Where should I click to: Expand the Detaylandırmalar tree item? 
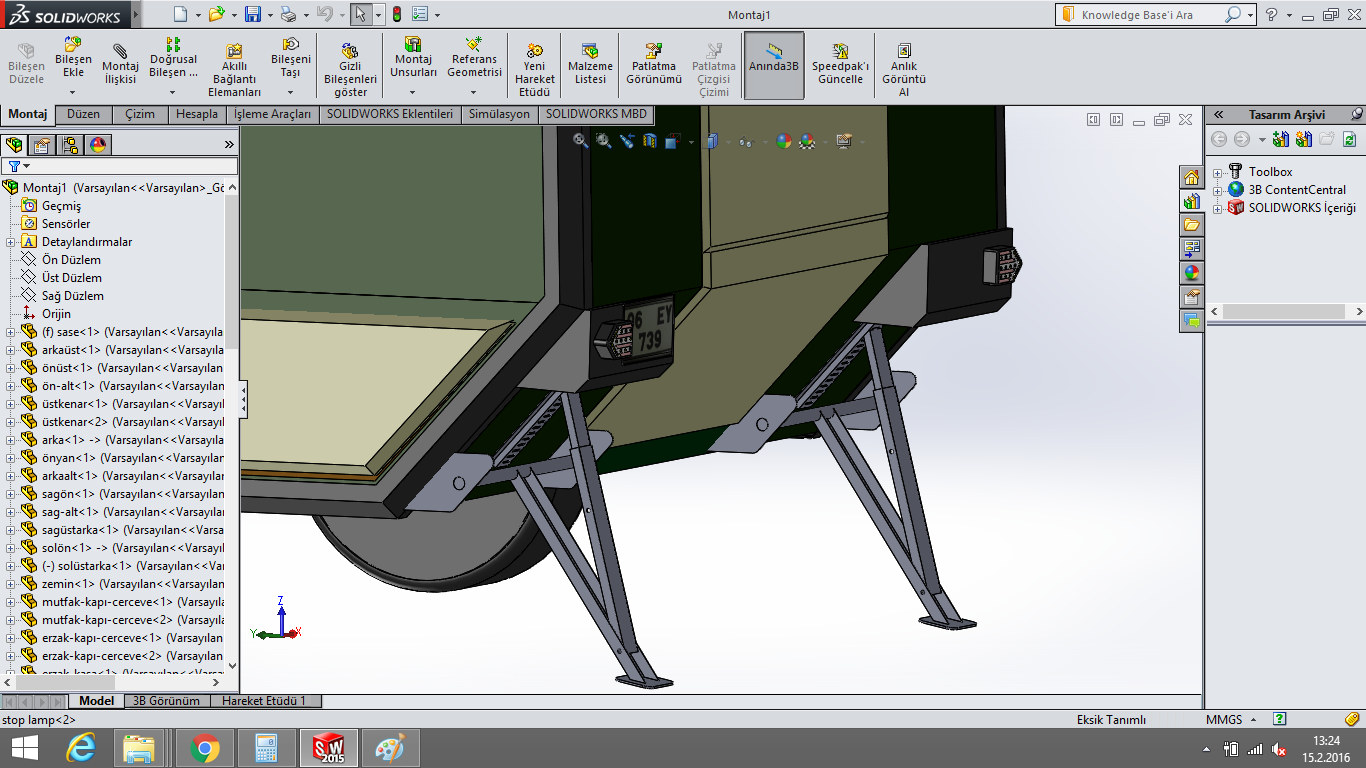point(11,242)
